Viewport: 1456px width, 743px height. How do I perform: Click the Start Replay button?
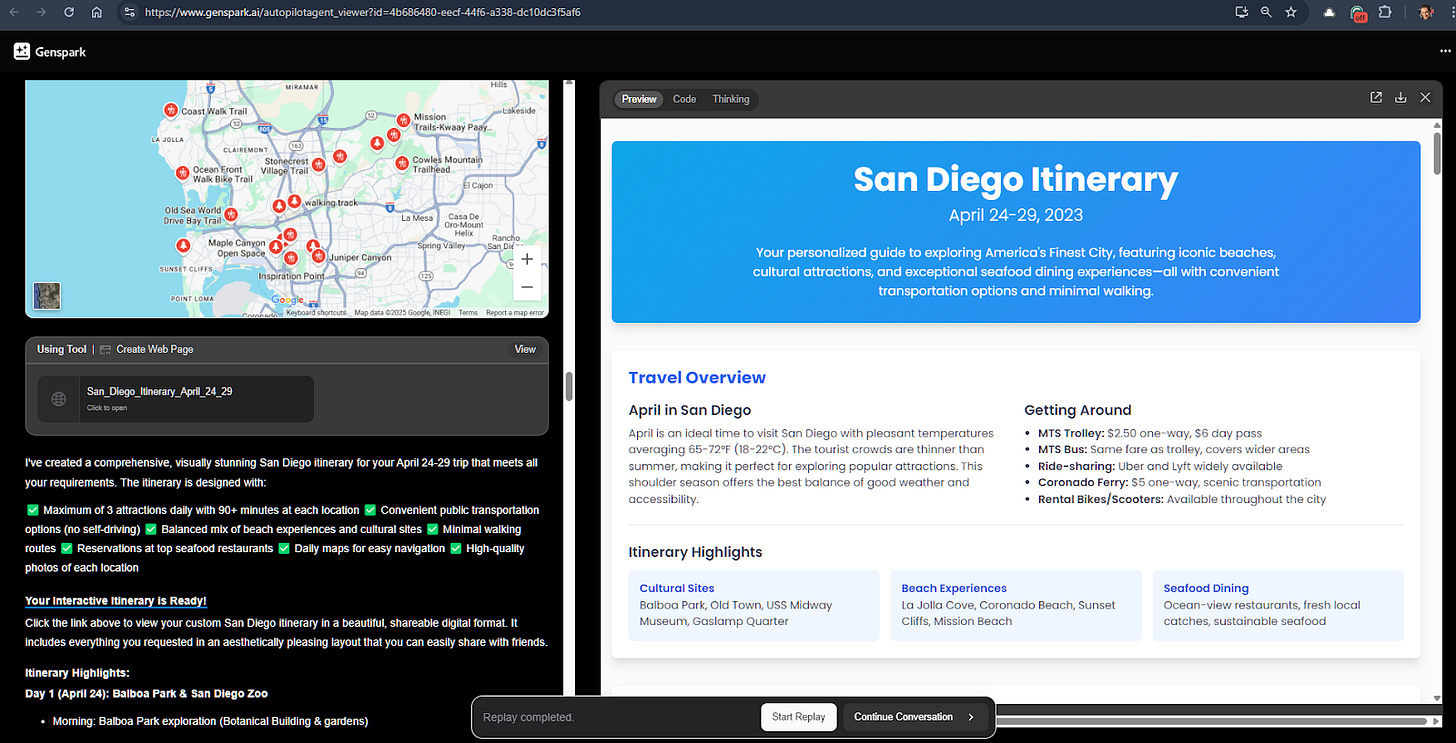pos(798,717)
